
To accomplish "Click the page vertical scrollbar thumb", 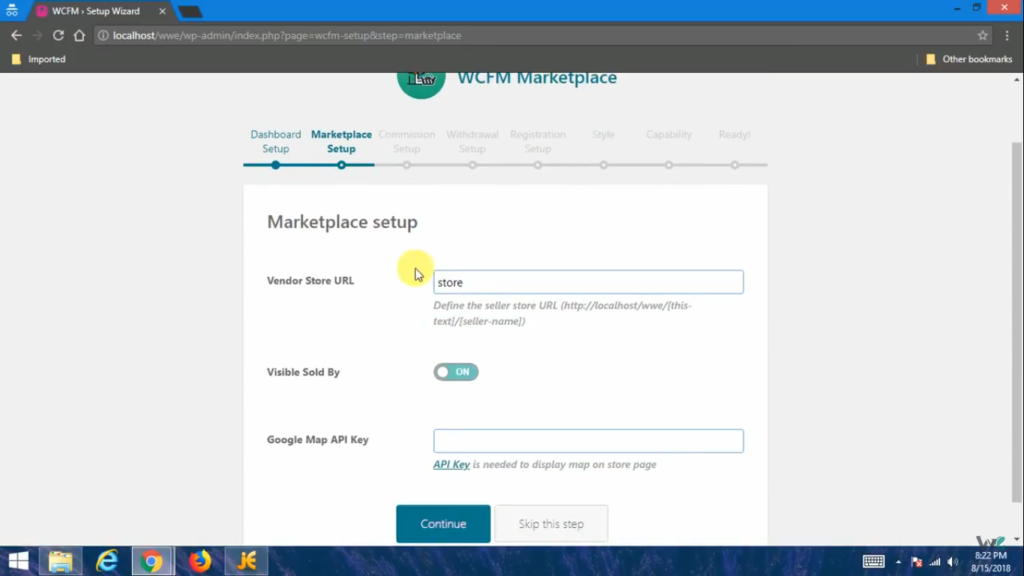I will [1017, 322].
